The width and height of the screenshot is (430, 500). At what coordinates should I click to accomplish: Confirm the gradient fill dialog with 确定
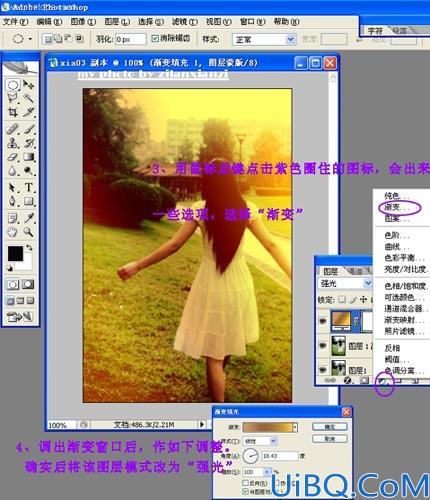click(x=330, y=427)
